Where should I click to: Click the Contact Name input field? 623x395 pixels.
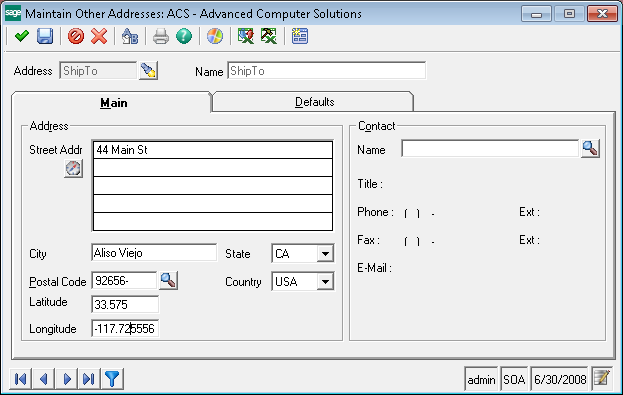pos(490,149)
